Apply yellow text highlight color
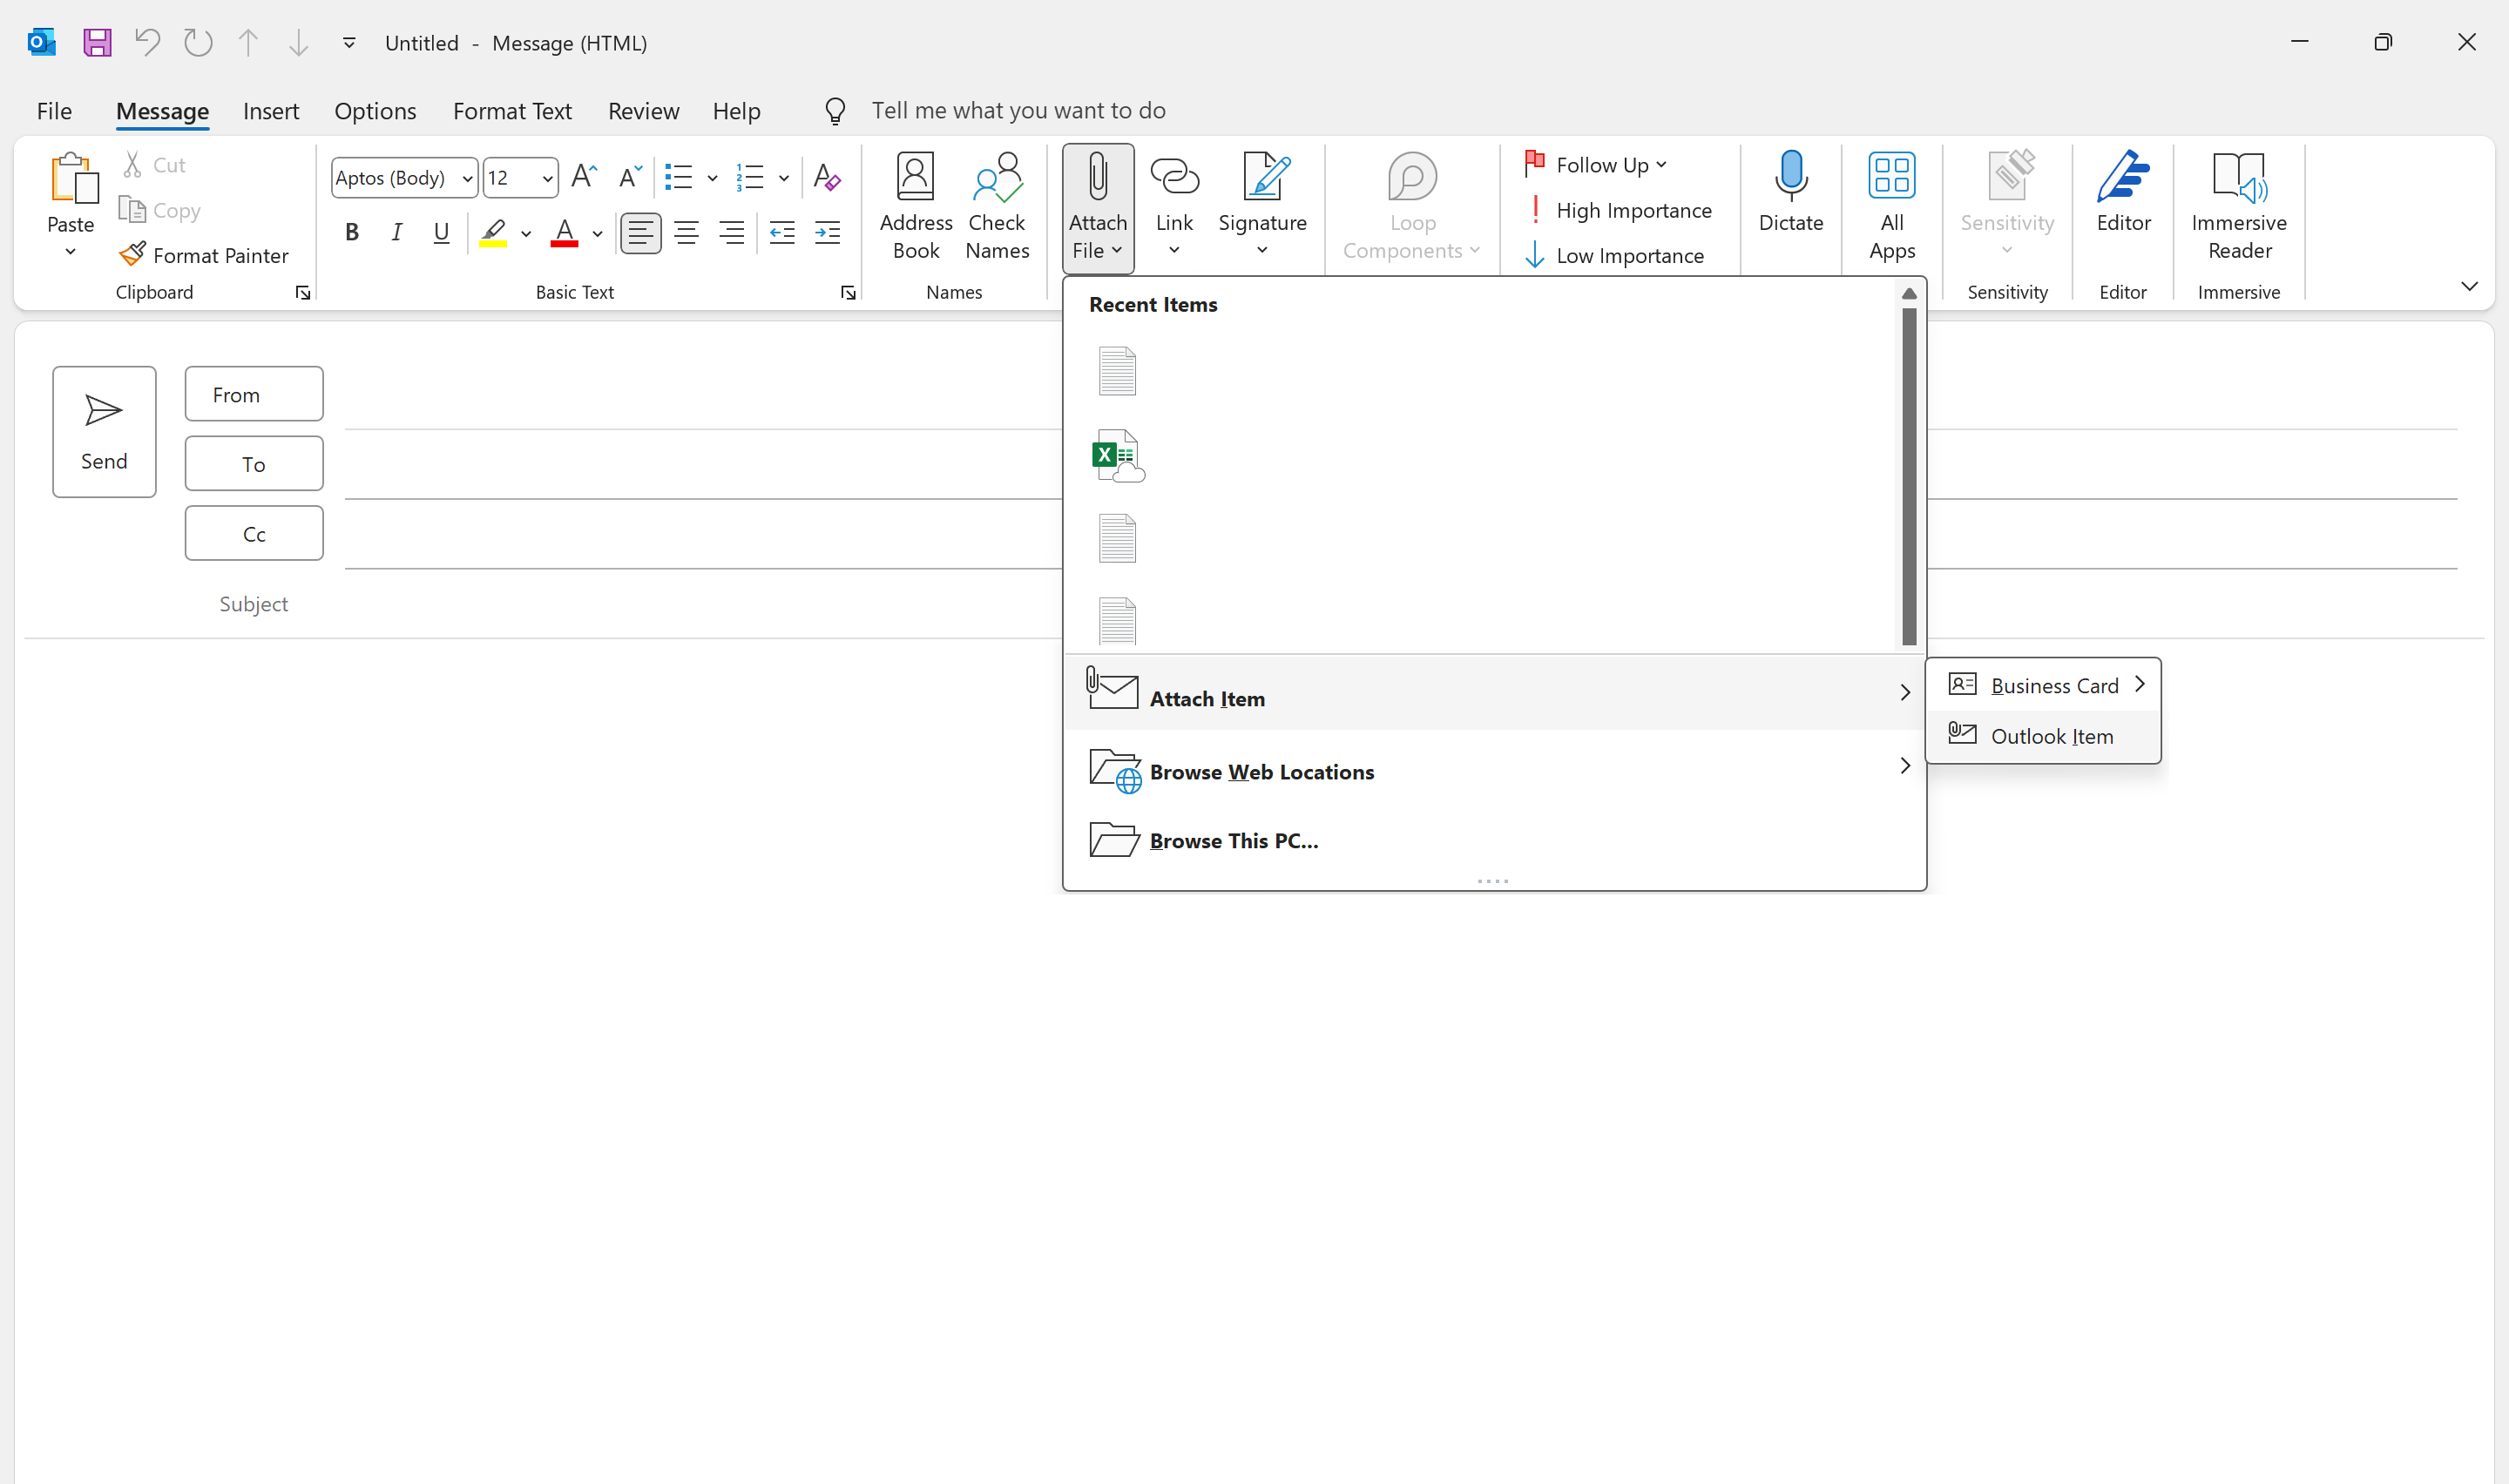This screenshot has height=1484, width=2509. [493, 233]
